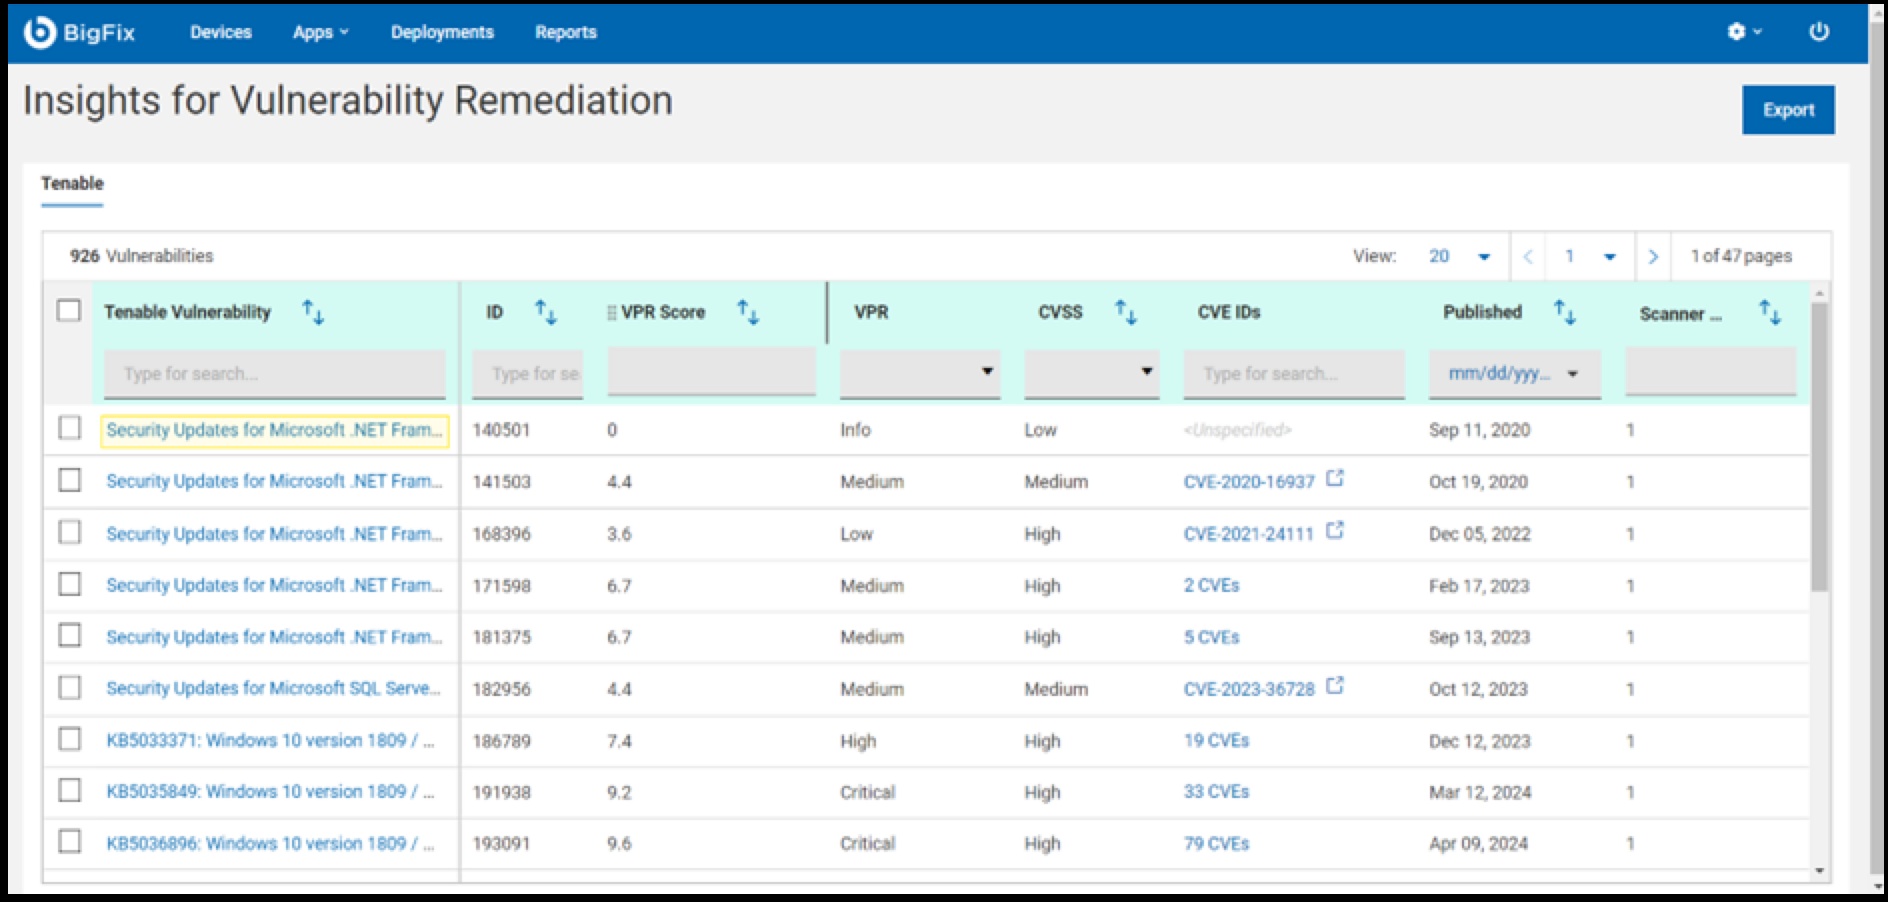
Task: Check the row for vulnerability ID 140501
Action: (69, 430)
